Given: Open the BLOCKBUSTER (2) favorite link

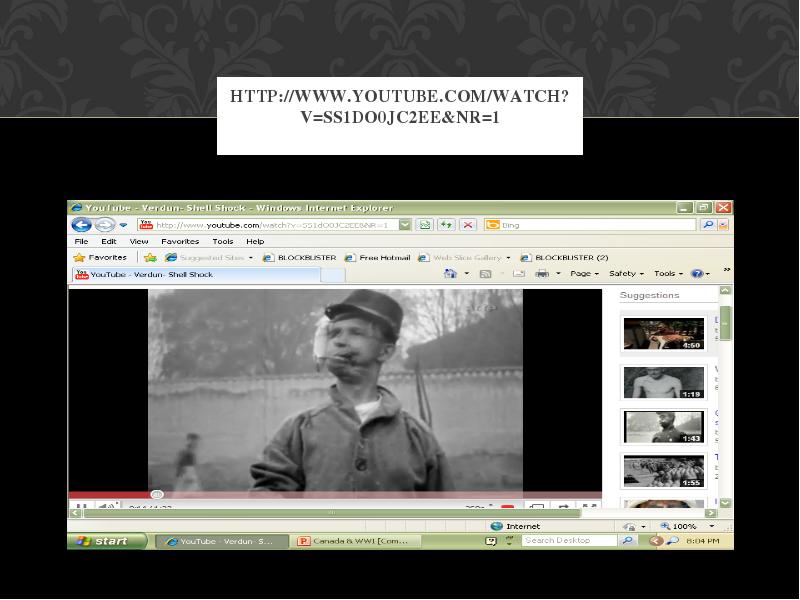Looking at the screenshot, I should (564, 258).
